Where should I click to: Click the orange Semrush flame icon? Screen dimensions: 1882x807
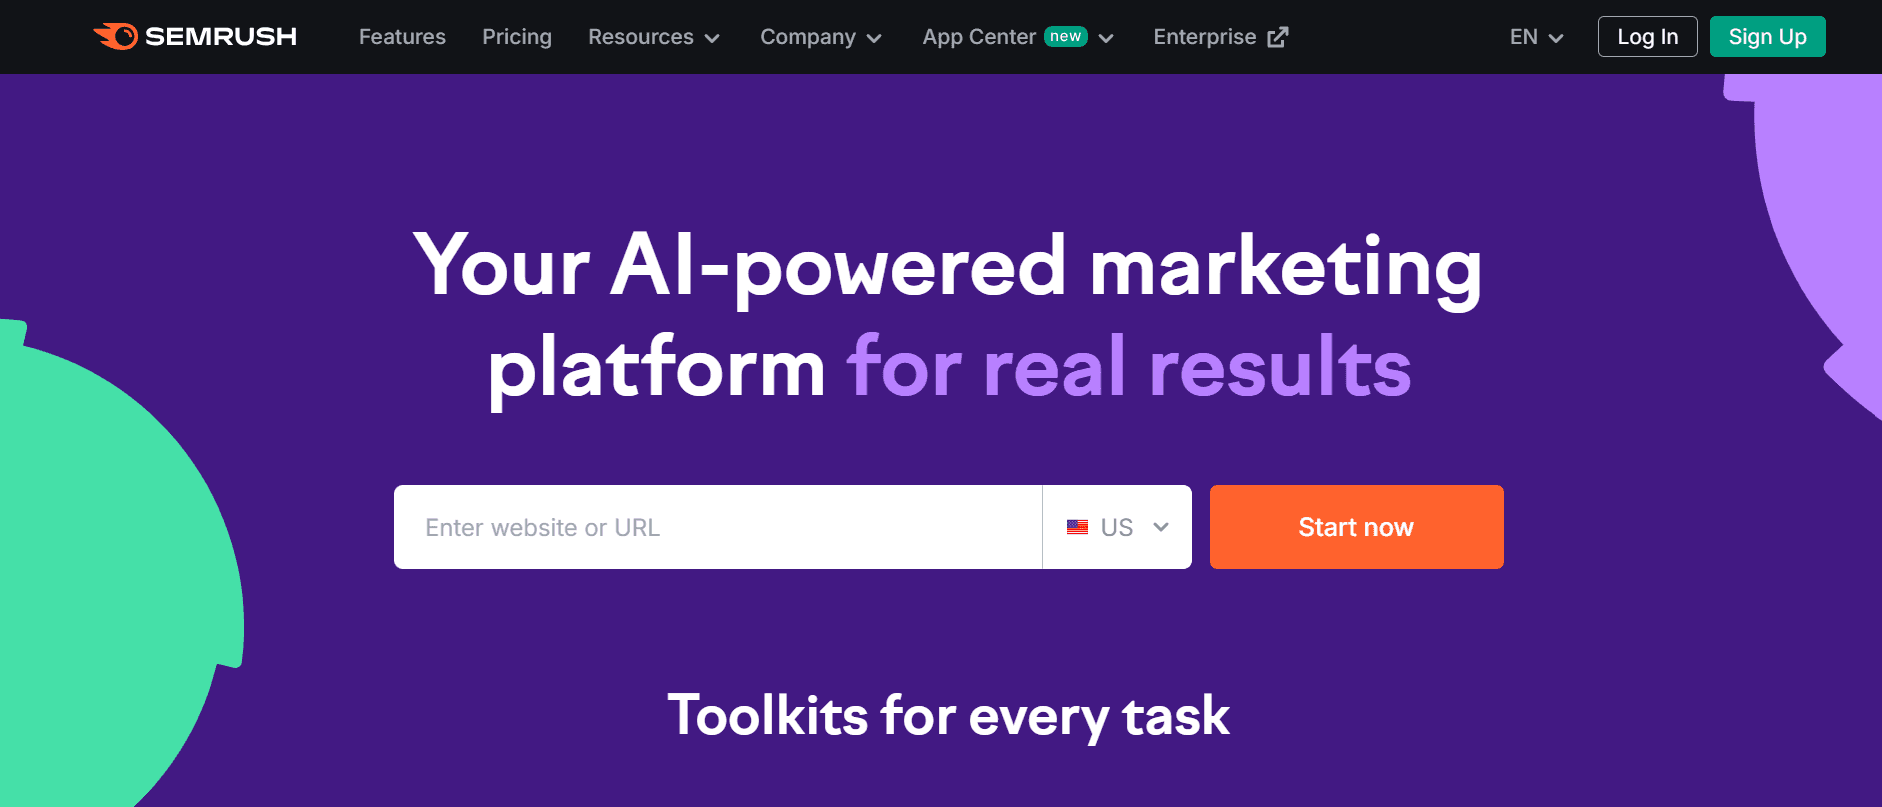pos(116,36)
